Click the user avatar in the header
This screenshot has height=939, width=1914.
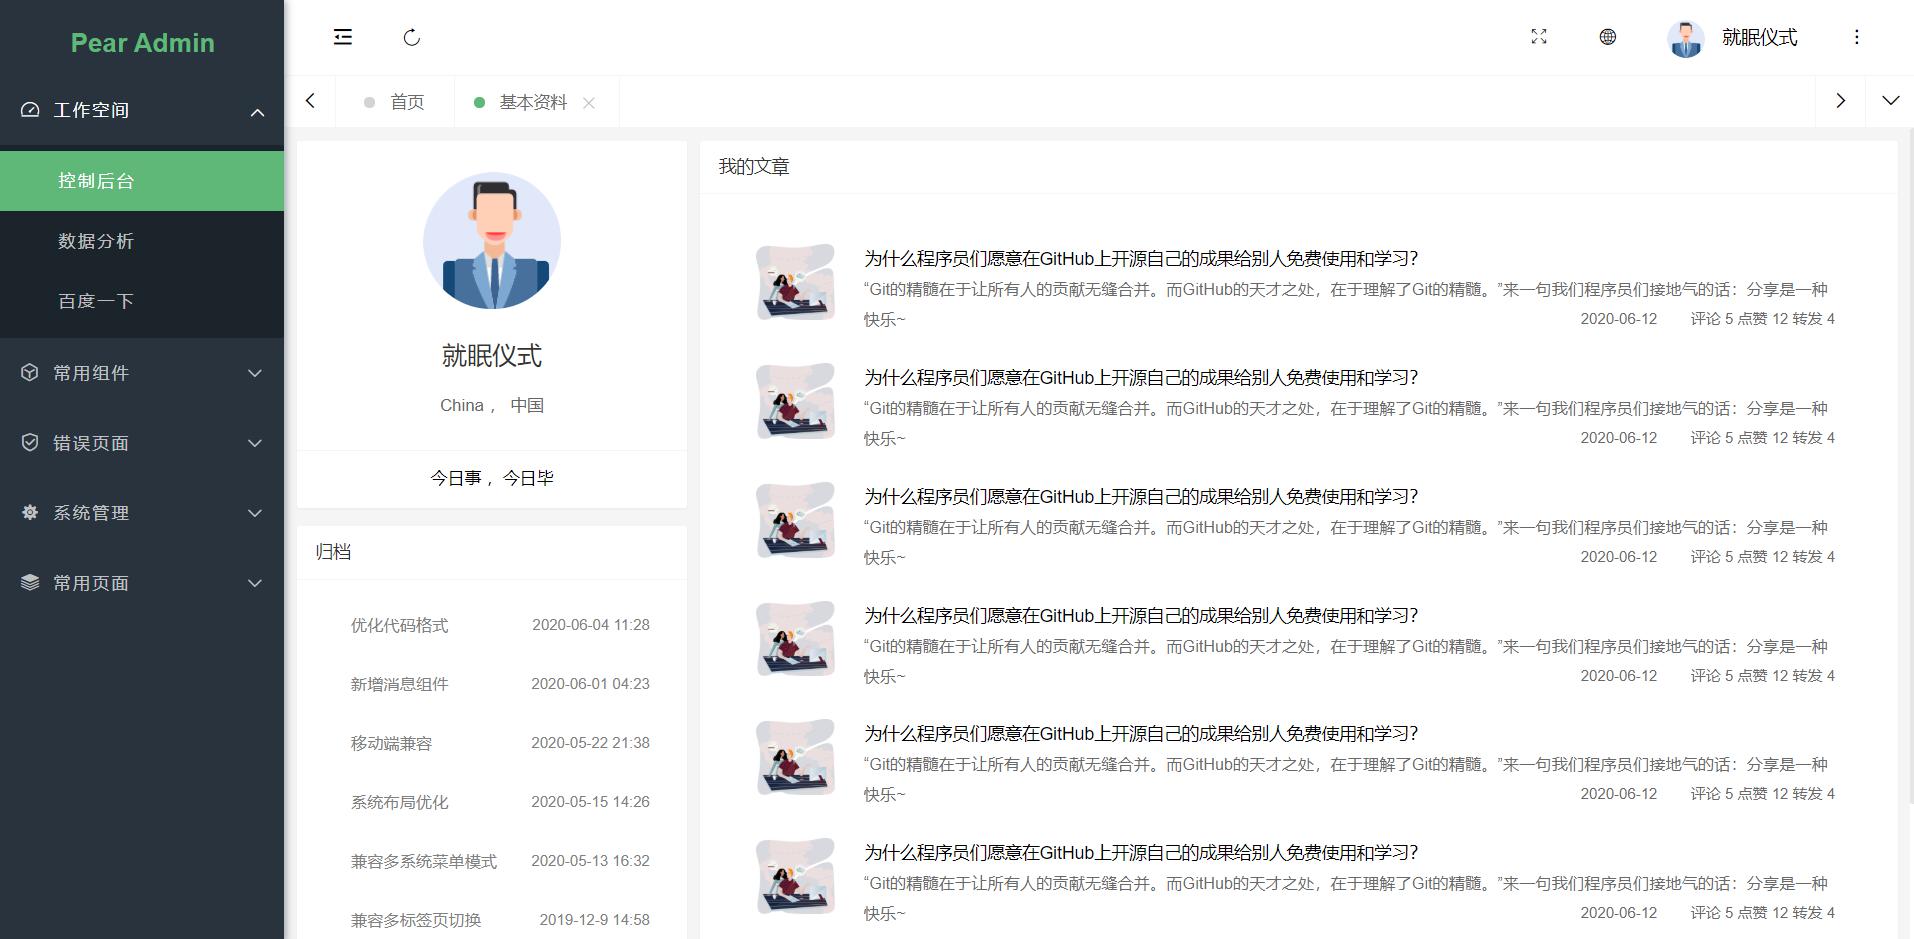point(1685,38)
